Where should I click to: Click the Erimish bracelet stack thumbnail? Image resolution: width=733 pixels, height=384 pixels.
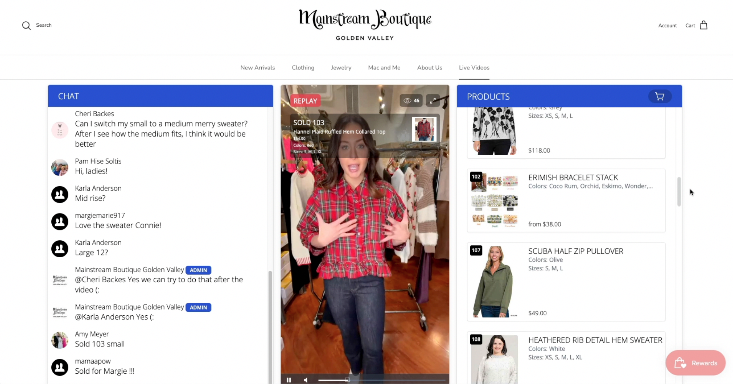click(x=495, y=200)
